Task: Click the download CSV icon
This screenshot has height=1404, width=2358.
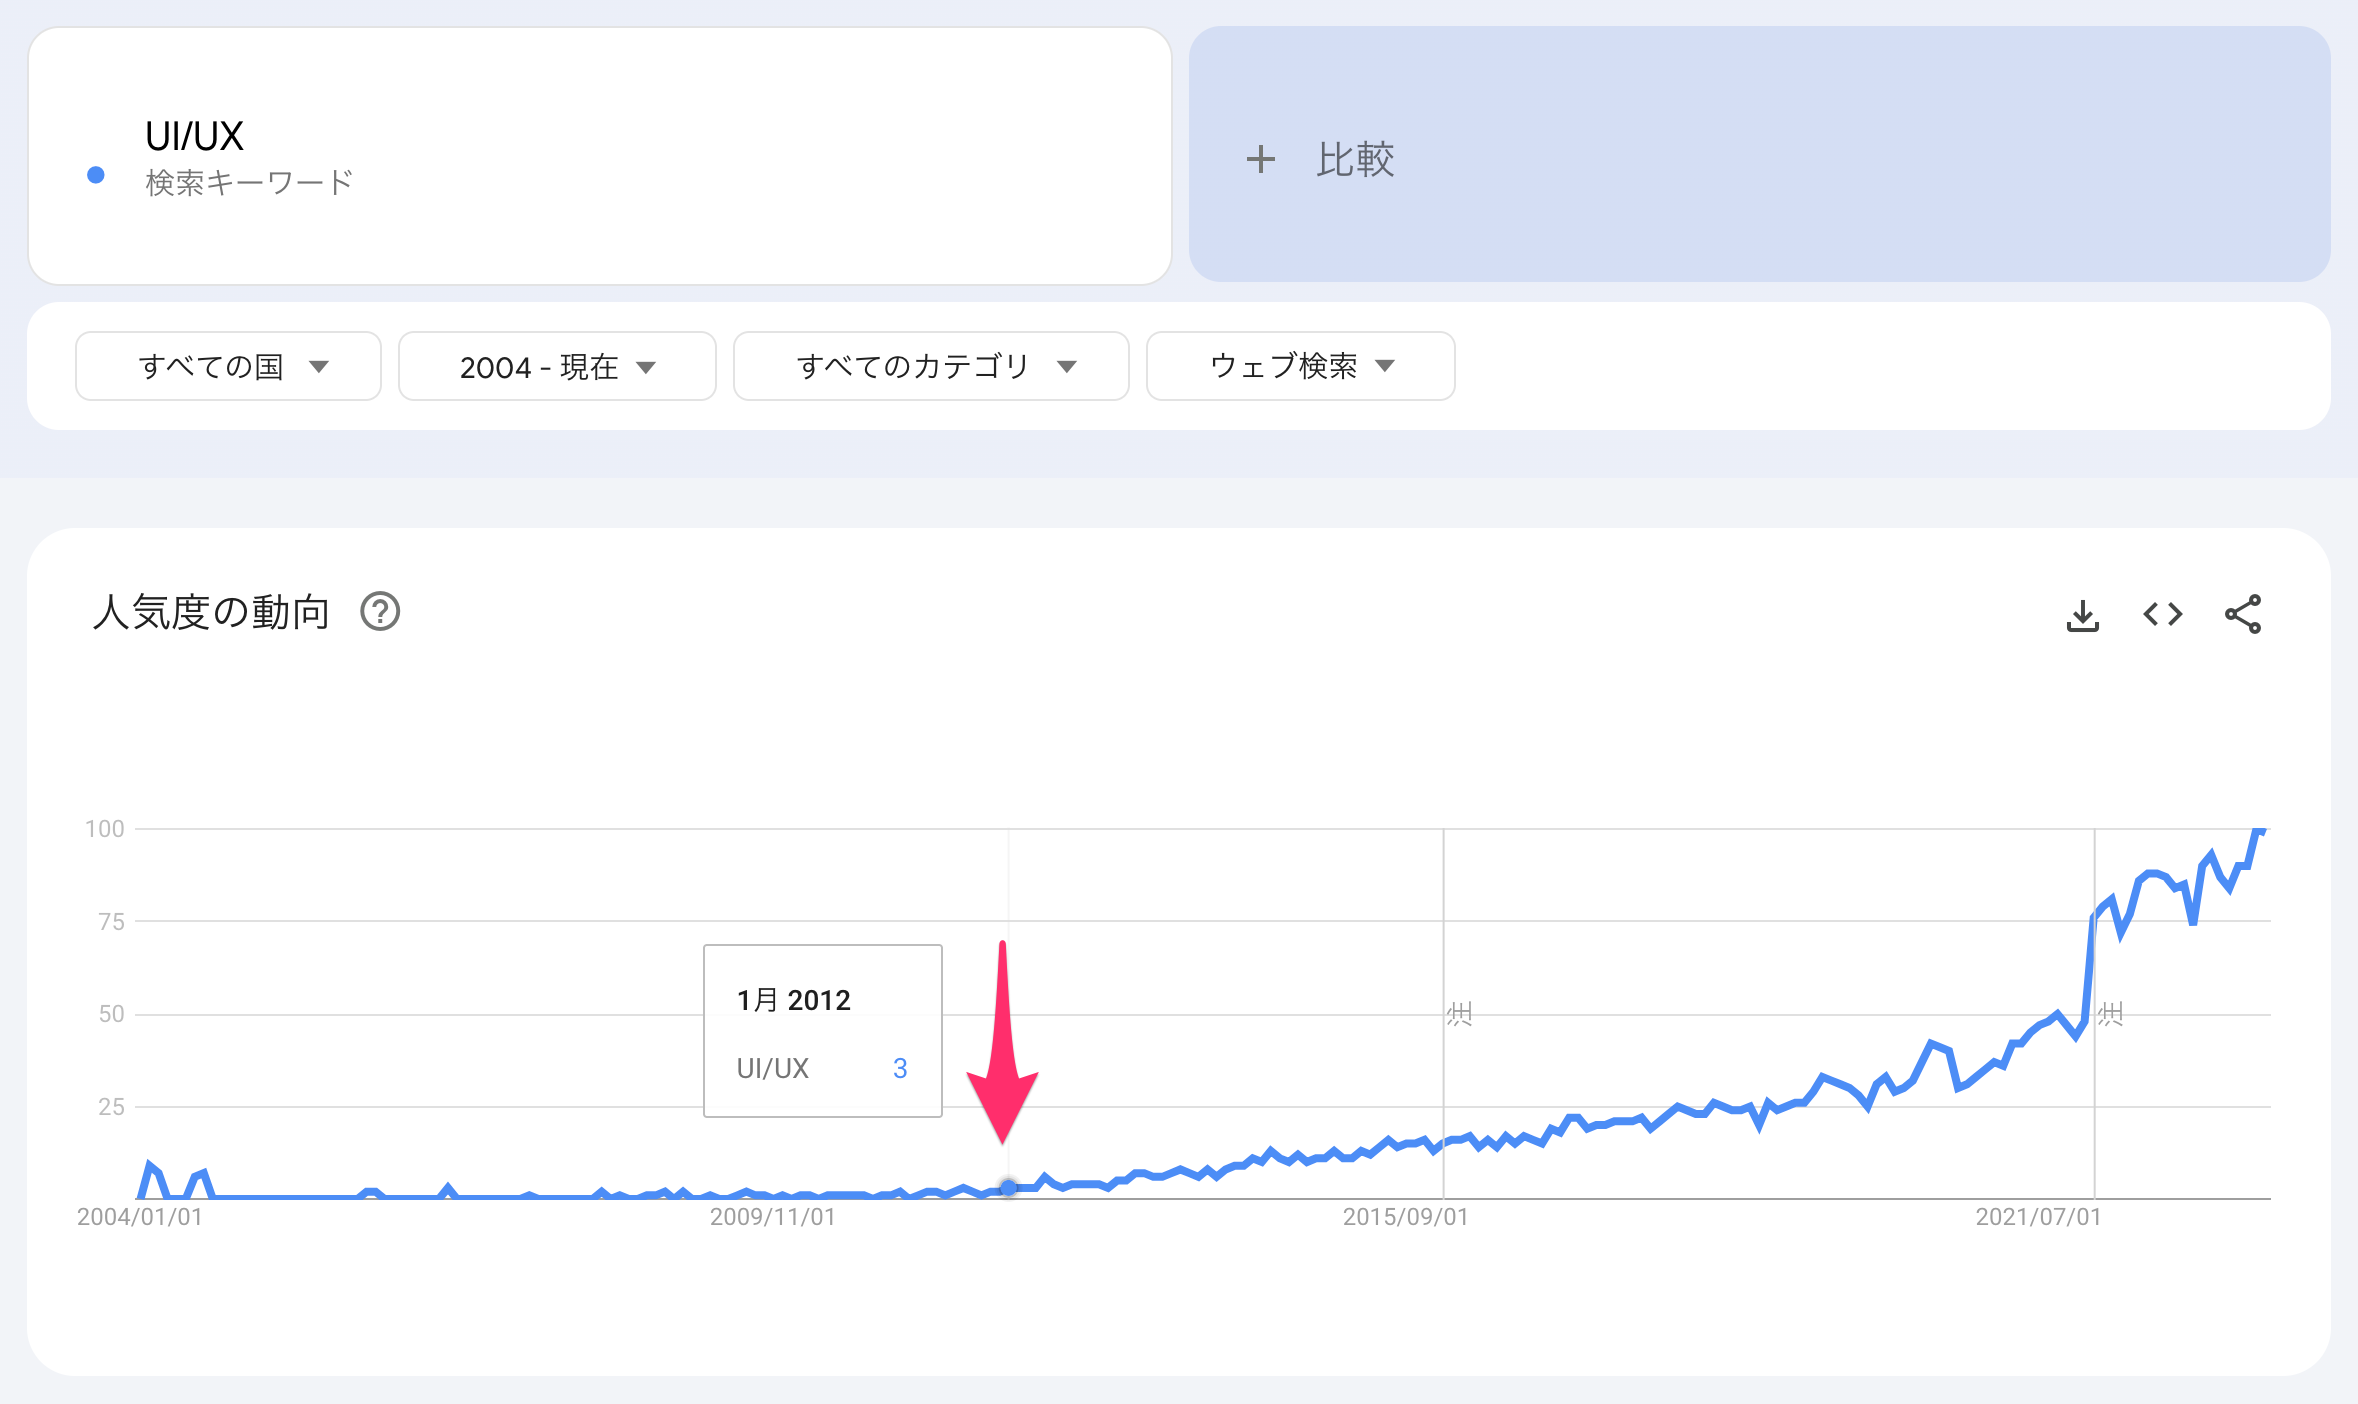Action: 2082,615
